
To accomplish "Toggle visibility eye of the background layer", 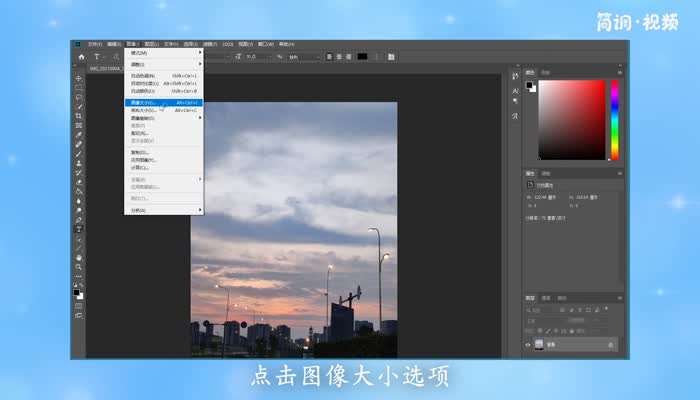I will (529, 345).
